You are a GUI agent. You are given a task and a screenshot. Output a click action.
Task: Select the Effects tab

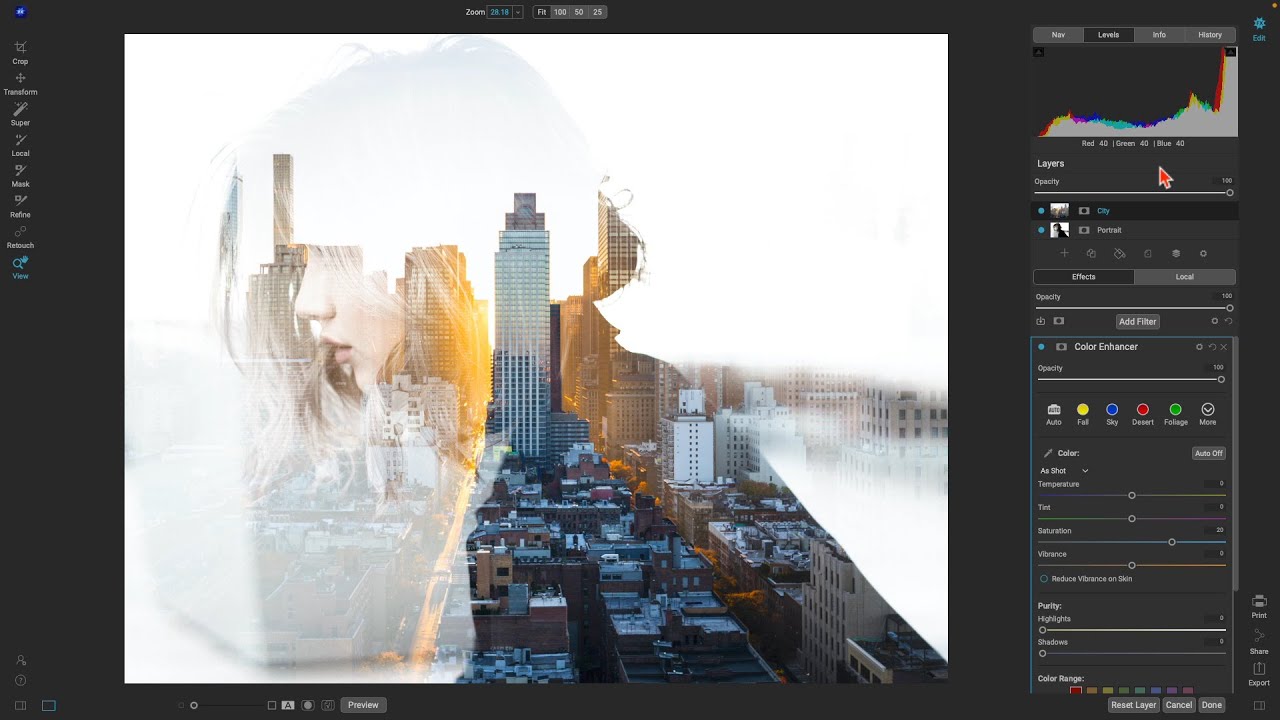(1084, 277)
